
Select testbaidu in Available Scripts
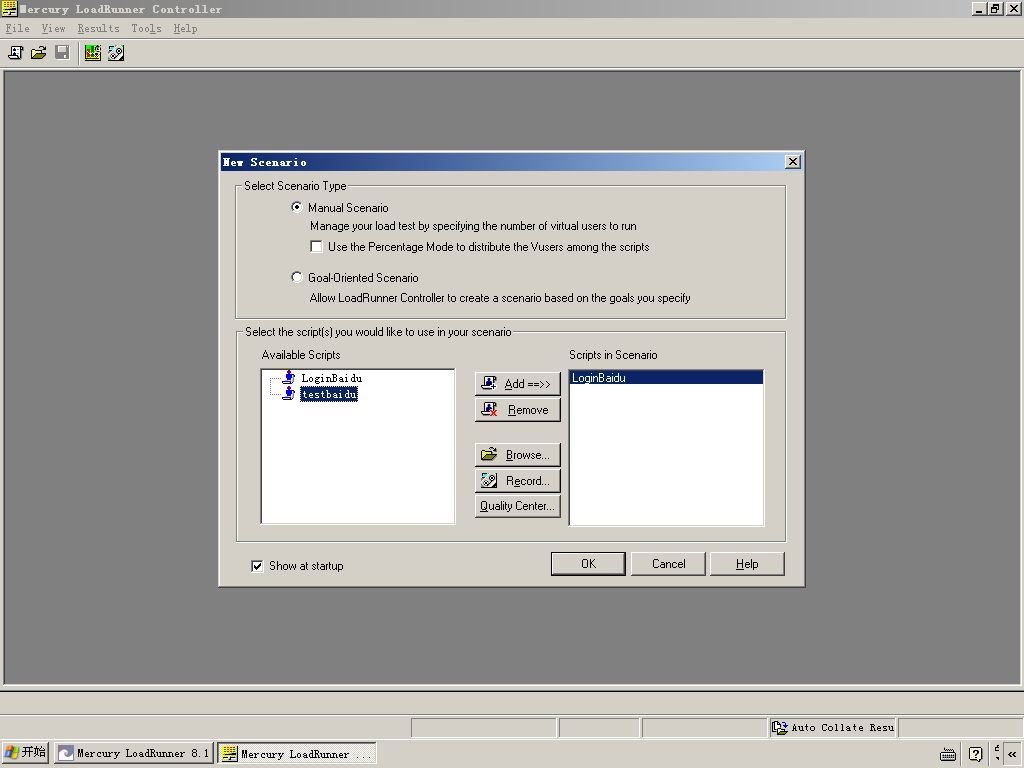[x=329, y=394]
